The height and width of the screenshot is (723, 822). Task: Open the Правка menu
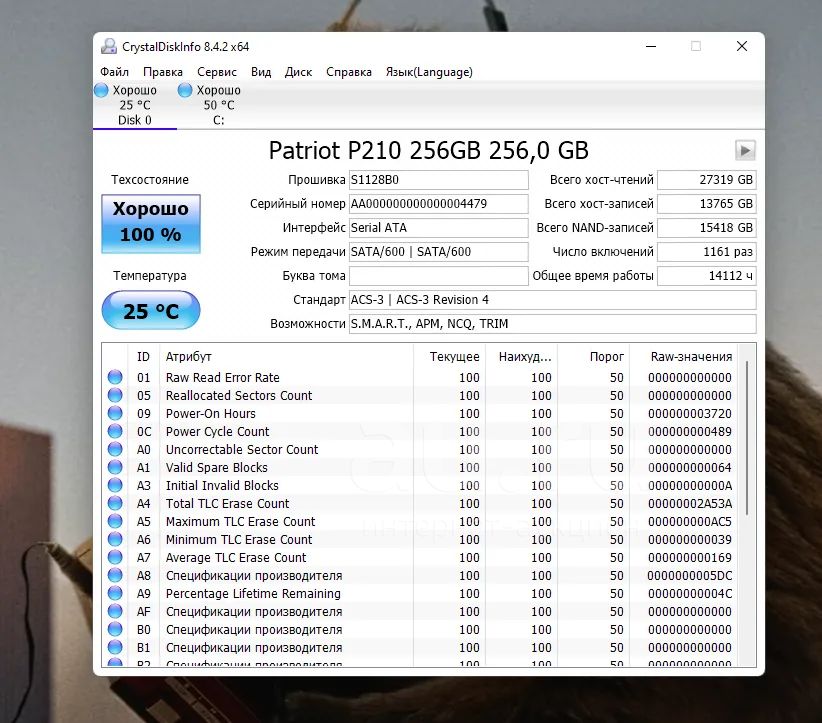point(163,72)
